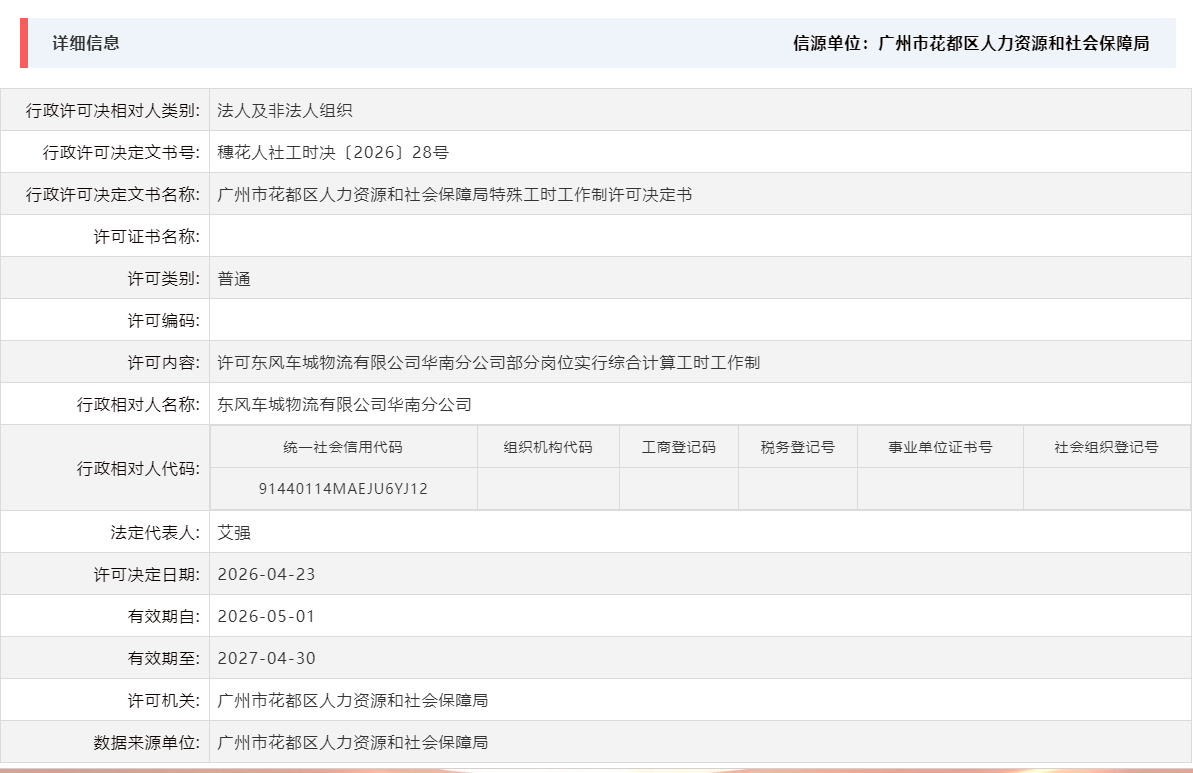
Task: Click the 组织机构代码 column header
Action: tap(548, 447)
